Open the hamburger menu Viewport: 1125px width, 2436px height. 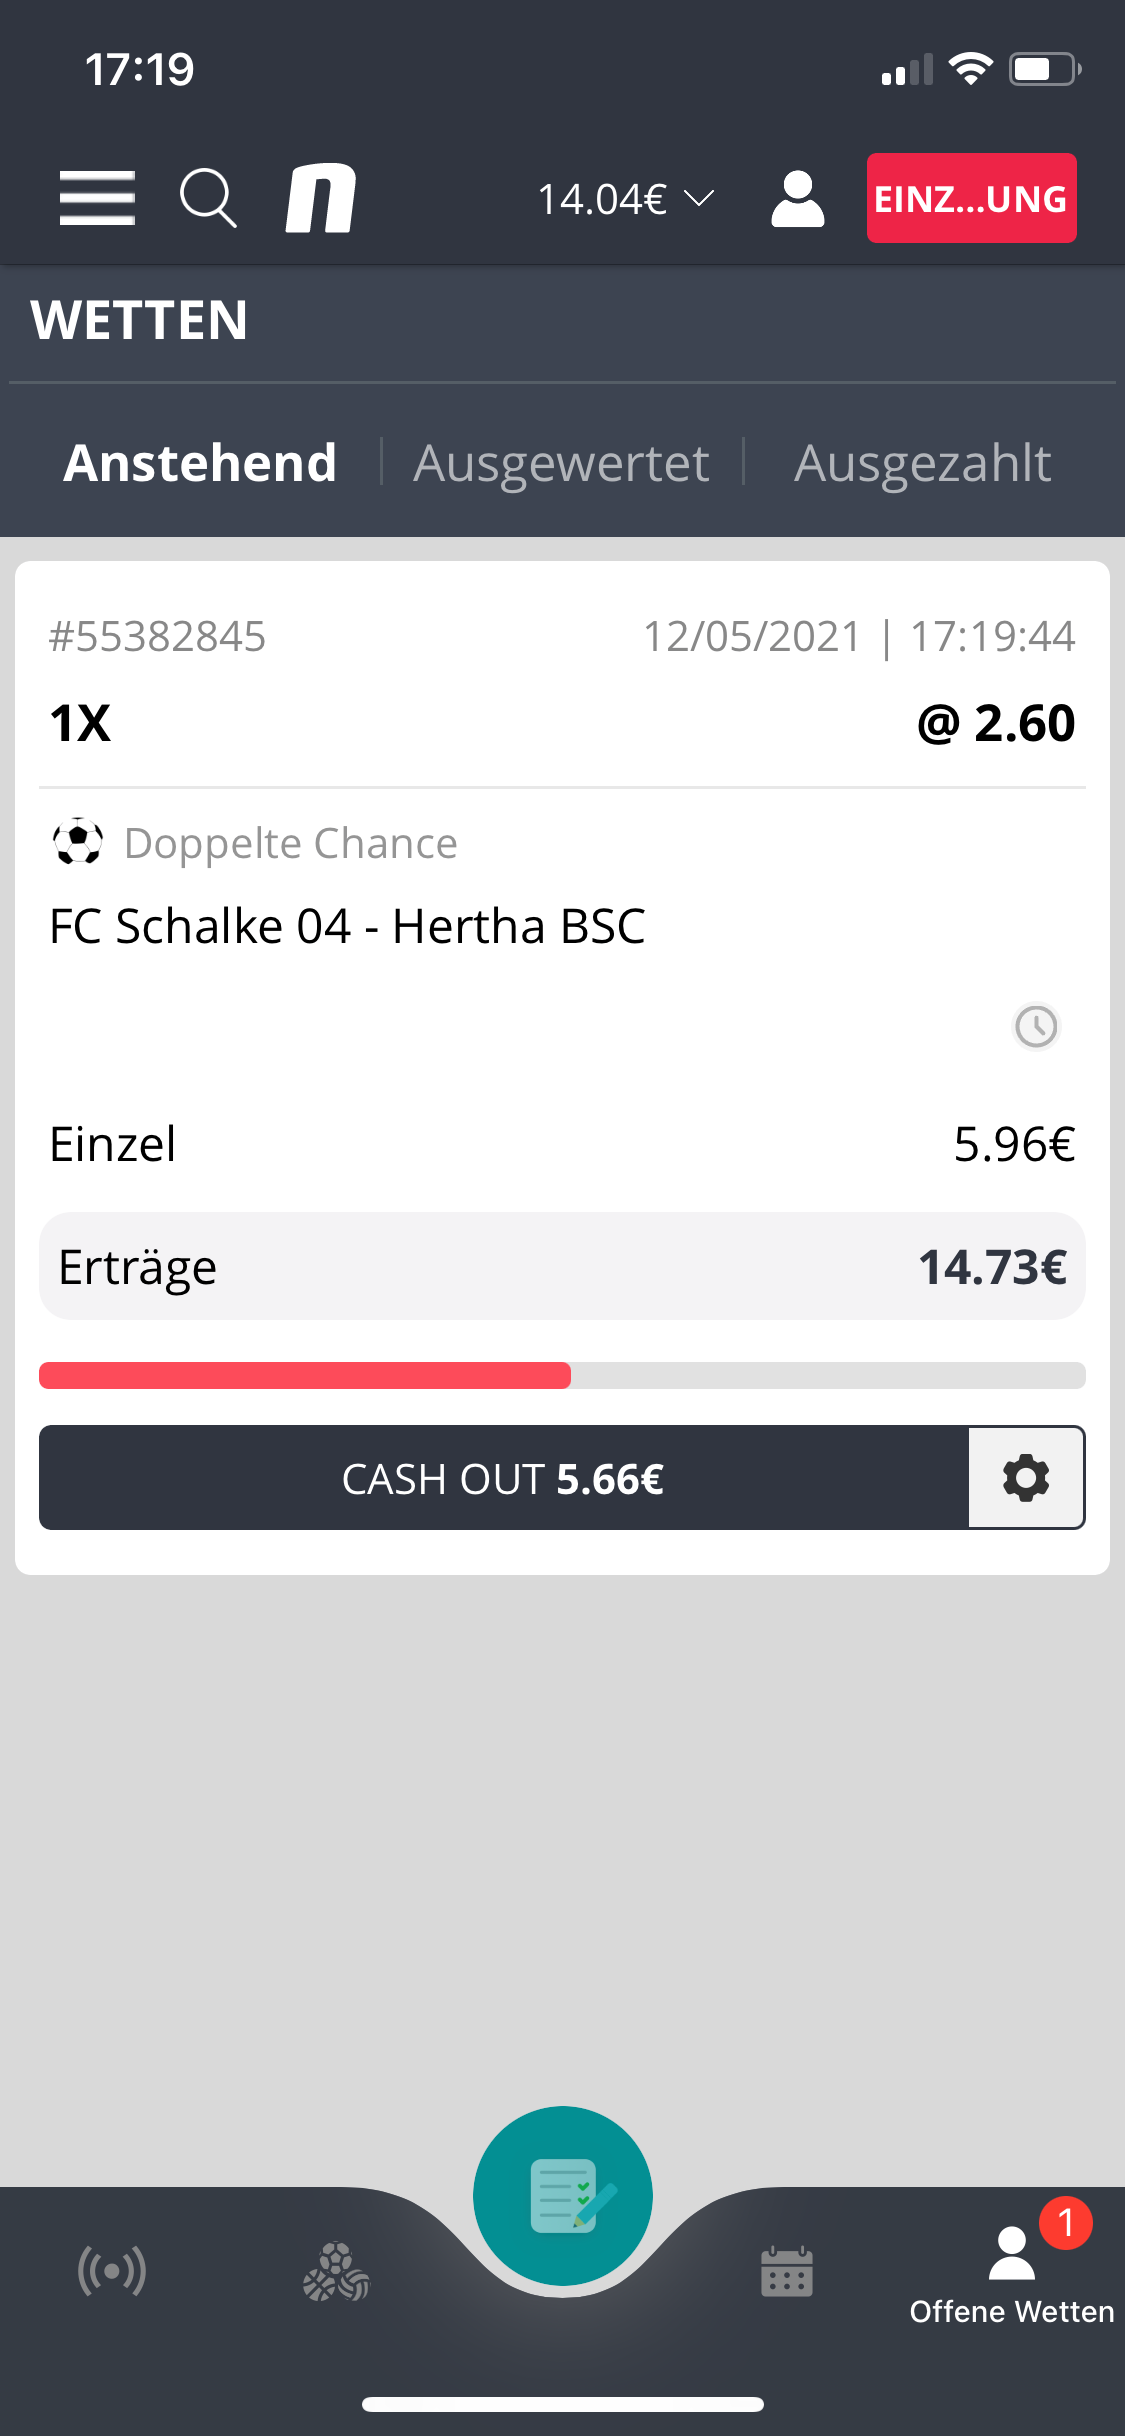click(97, 198)
